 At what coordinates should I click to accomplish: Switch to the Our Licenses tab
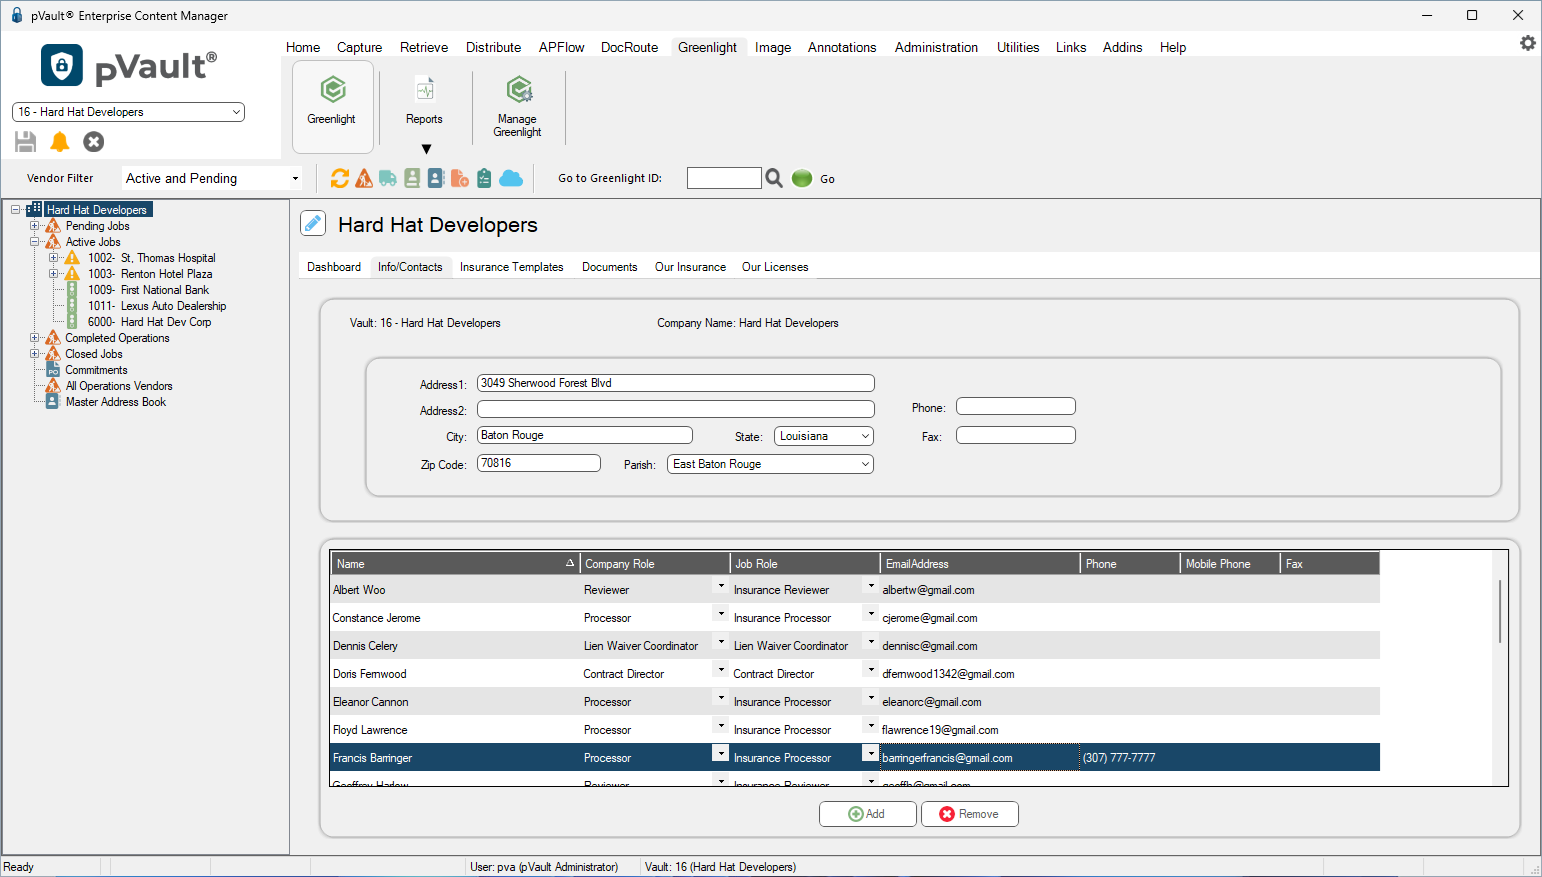pyautogui.click(x=775, y=267)
